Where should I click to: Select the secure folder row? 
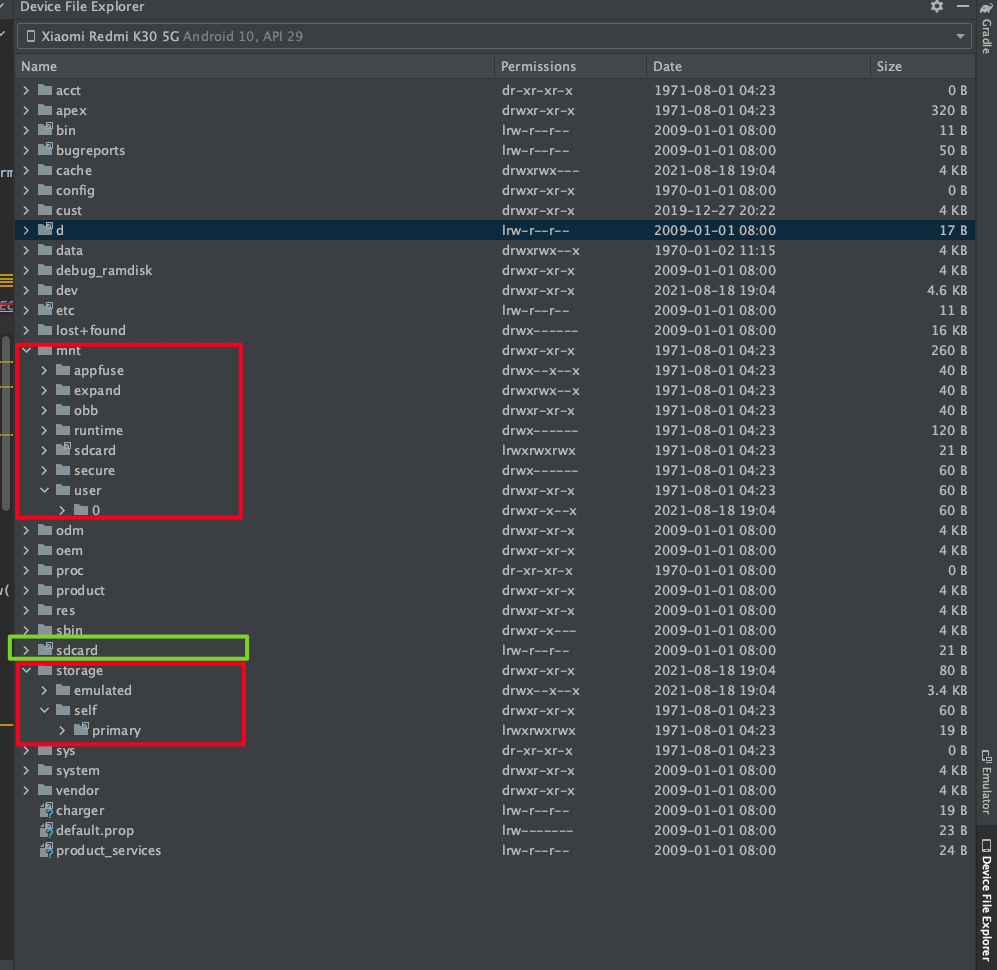pyautogui.click(x=495, y=470)
